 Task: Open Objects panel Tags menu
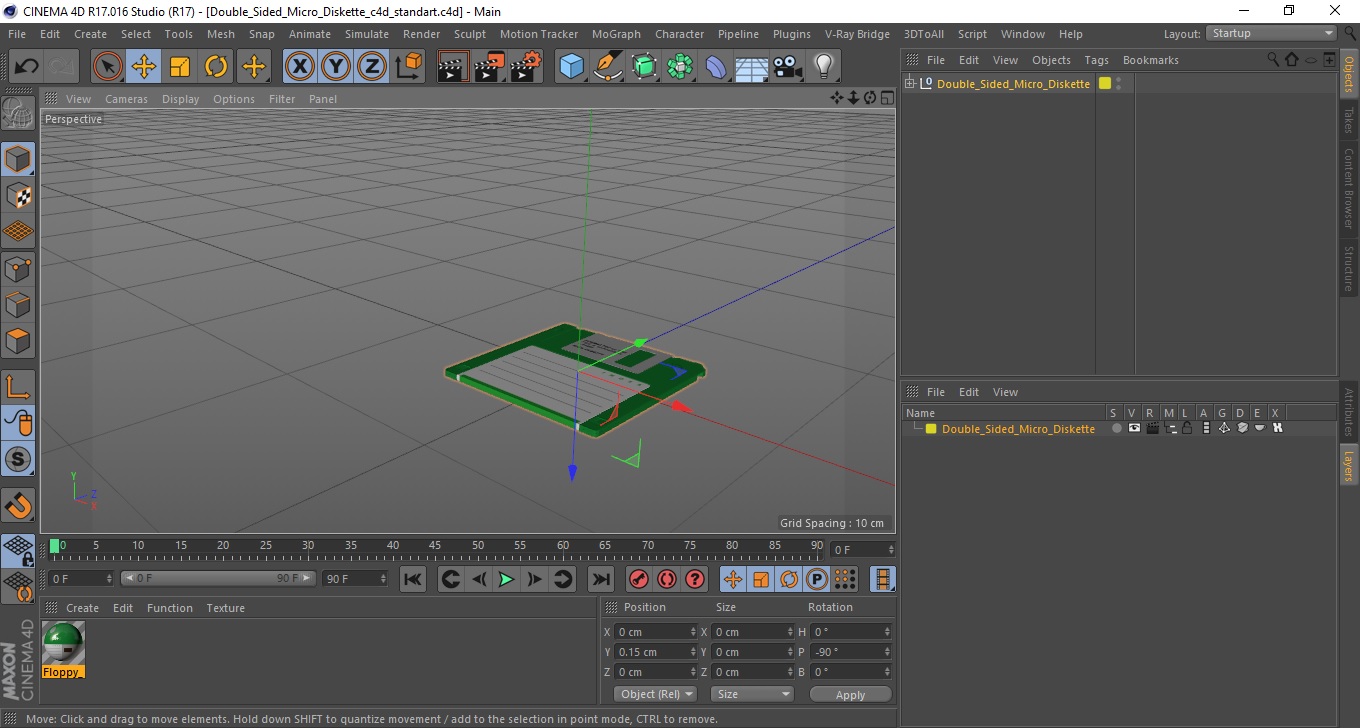click(1096, 60)
